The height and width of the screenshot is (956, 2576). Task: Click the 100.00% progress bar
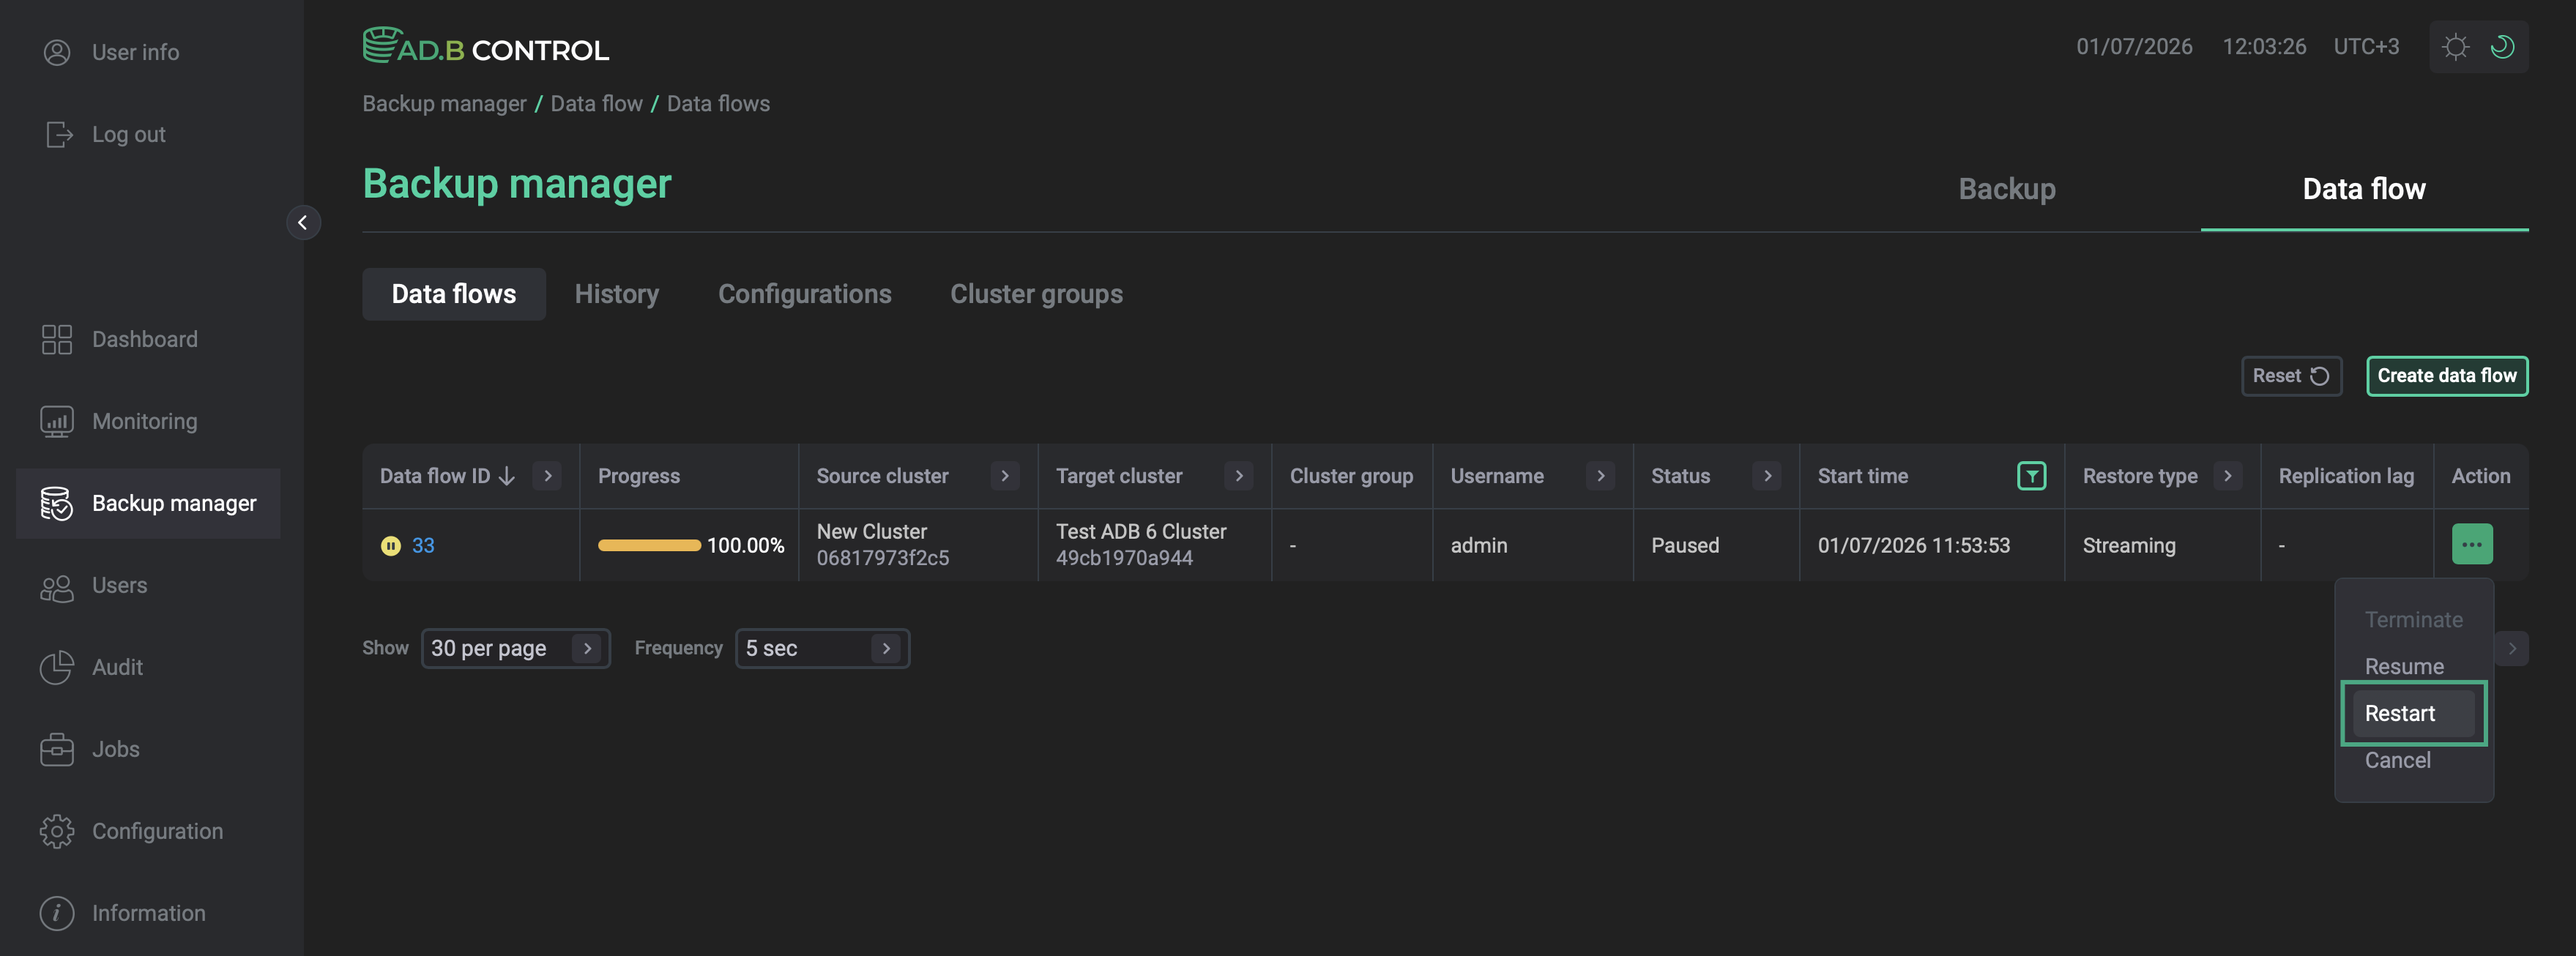649,546
